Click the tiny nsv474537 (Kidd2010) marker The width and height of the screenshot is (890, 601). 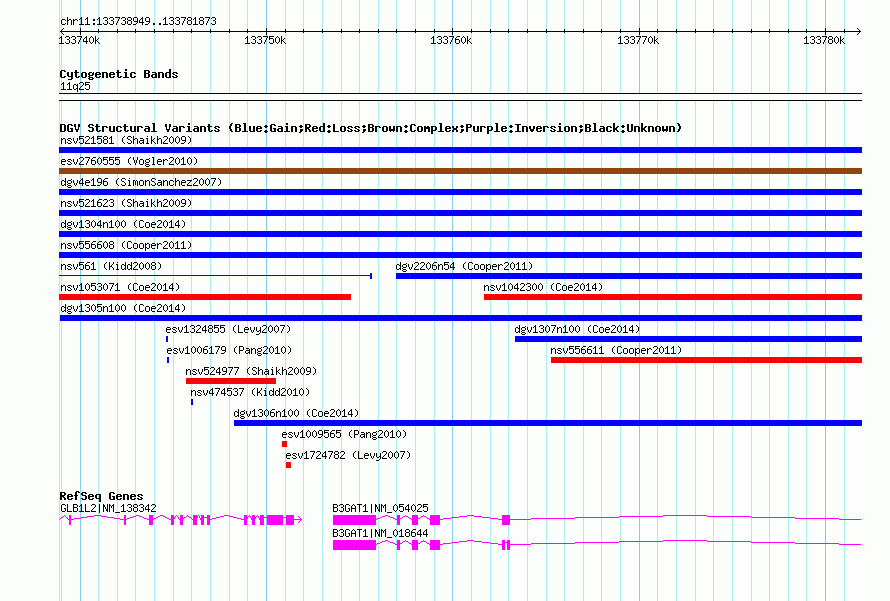click(192, 402)
